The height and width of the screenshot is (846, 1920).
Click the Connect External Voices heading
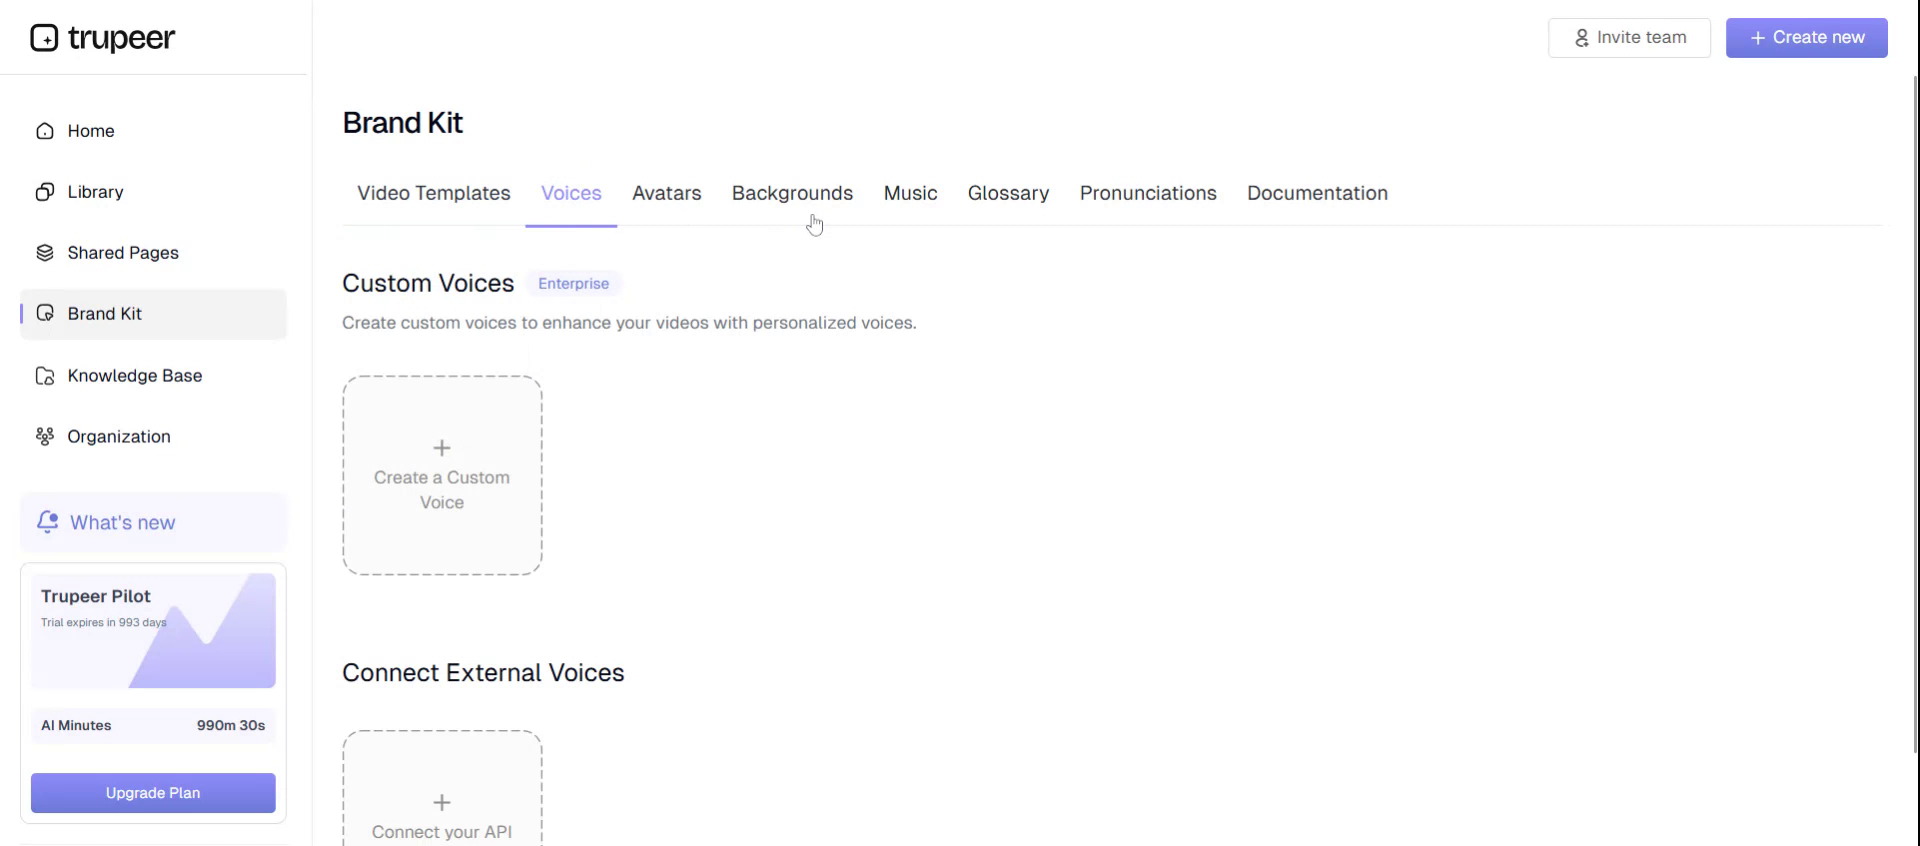click(483, 673)
